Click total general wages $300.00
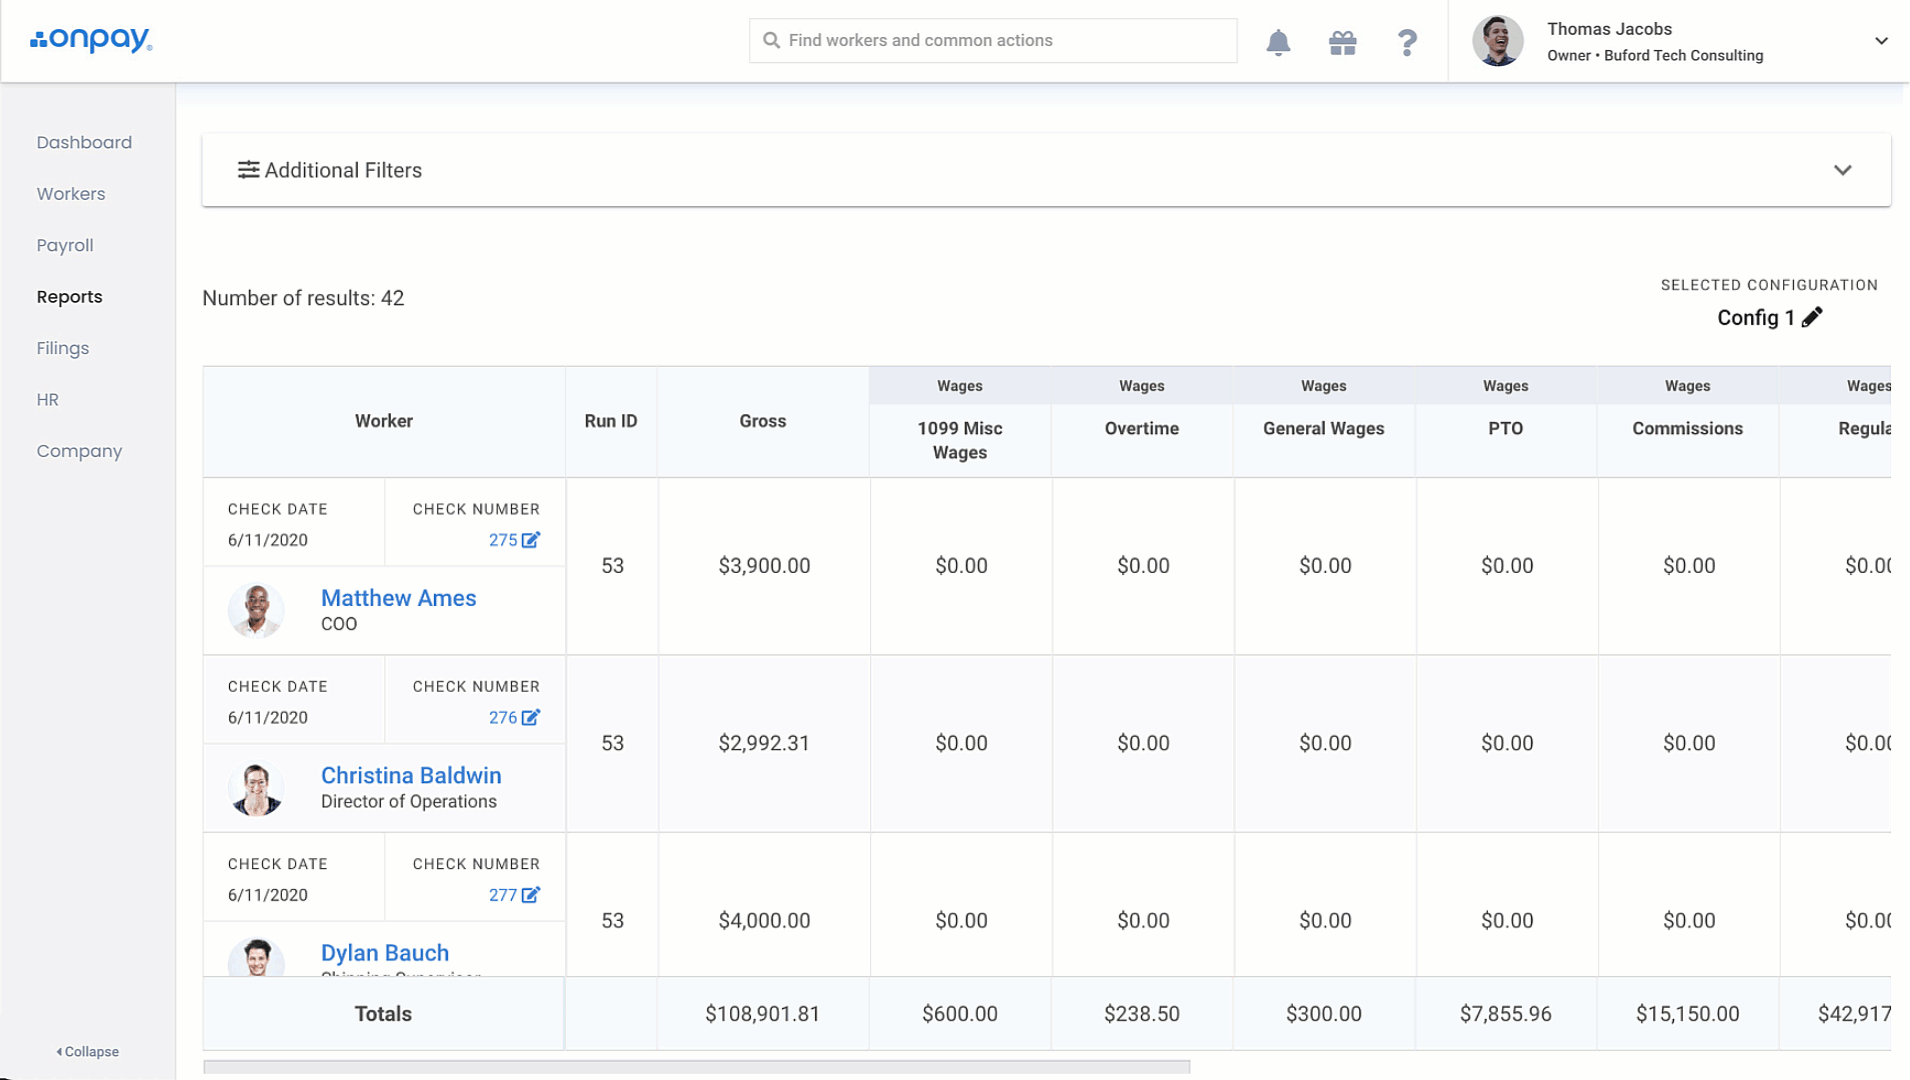Viewport: 1910px width, 1080px height. pyautogui.click(x=1324, y=1014)
